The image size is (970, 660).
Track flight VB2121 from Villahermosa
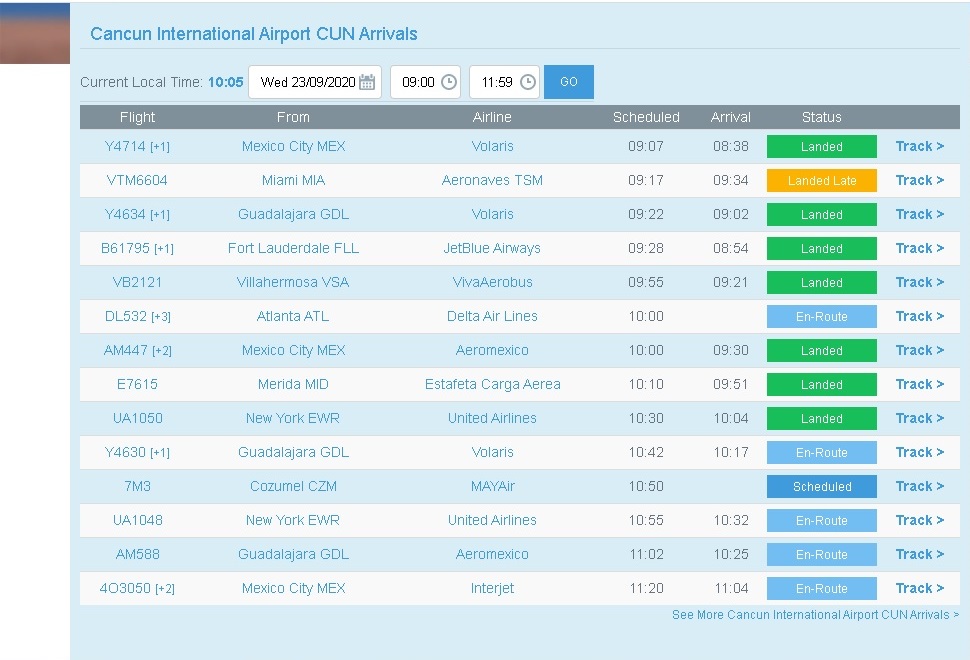click(920, 282)
